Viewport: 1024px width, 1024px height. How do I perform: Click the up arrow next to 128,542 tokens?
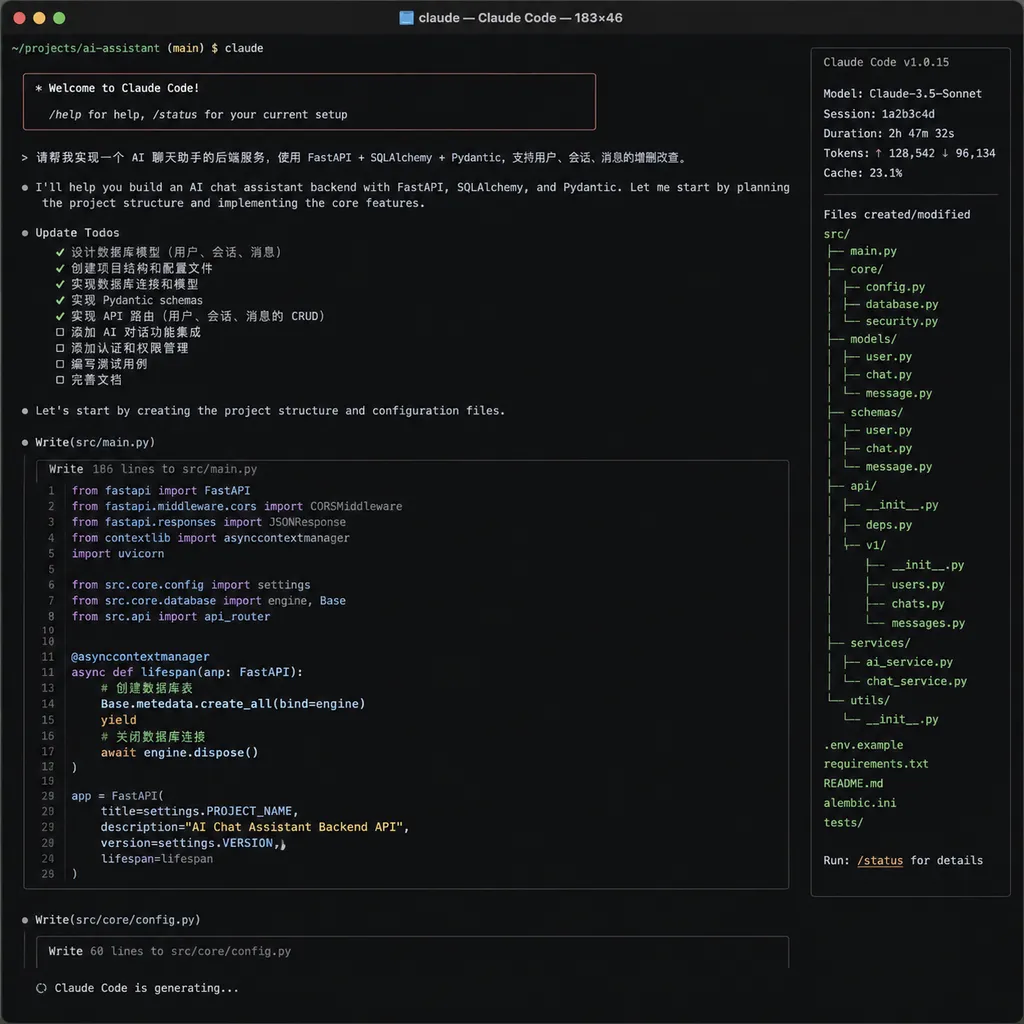tap(878, 153)
